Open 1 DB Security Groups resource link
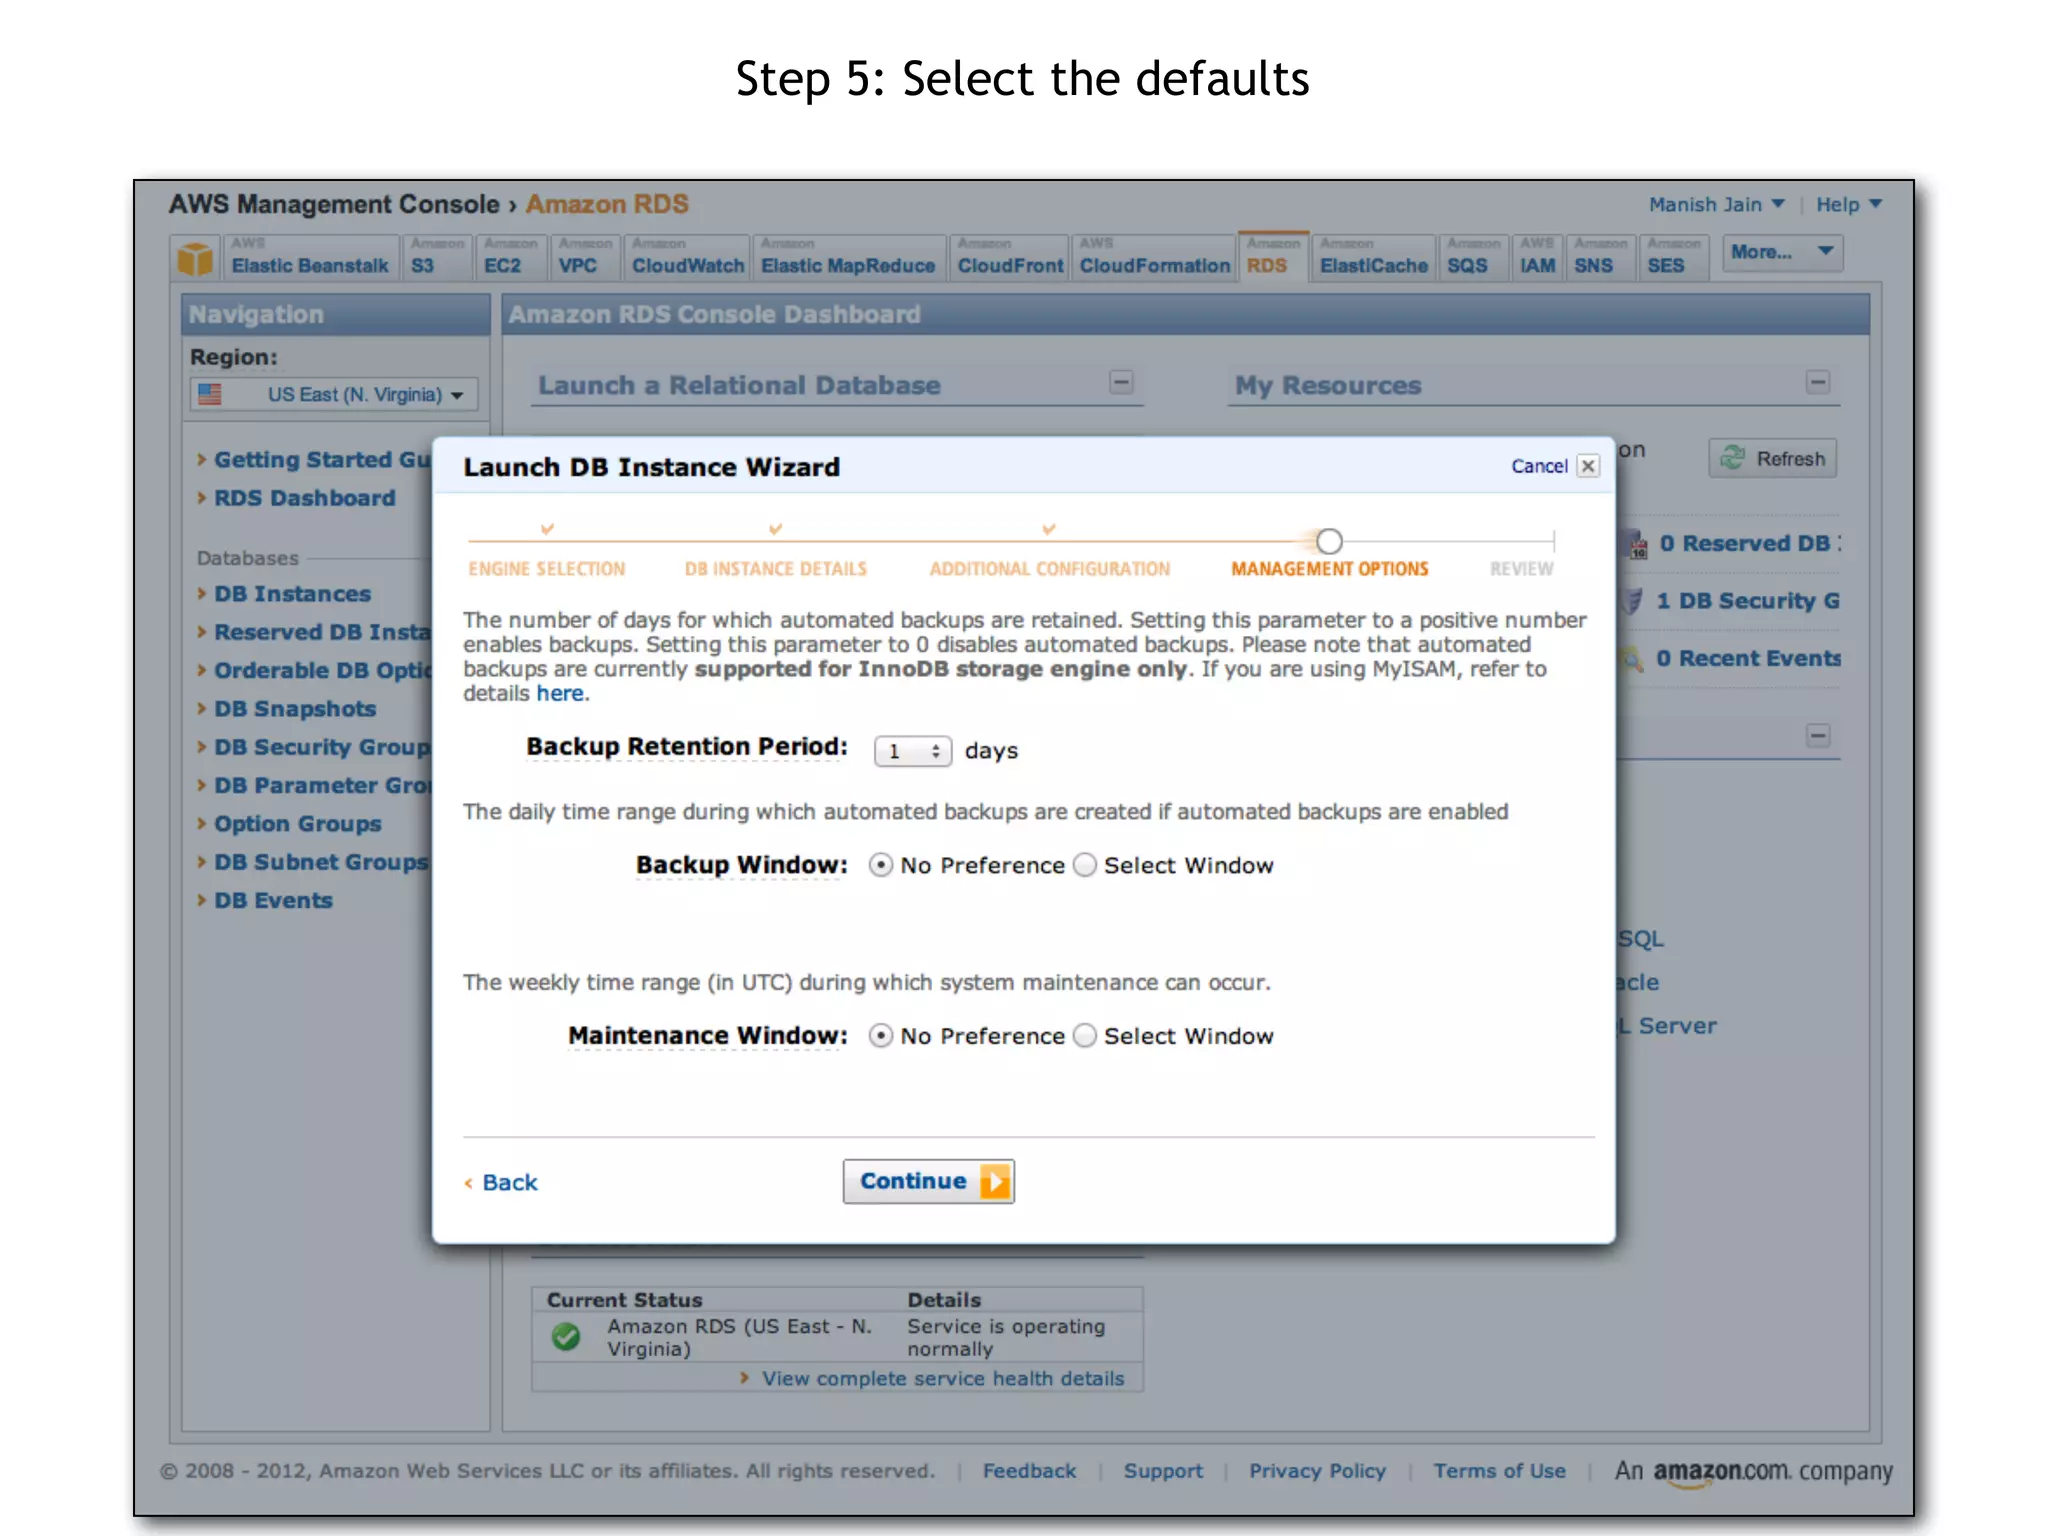Viewport: 2048px width, 1536px height. [1747, 601]
